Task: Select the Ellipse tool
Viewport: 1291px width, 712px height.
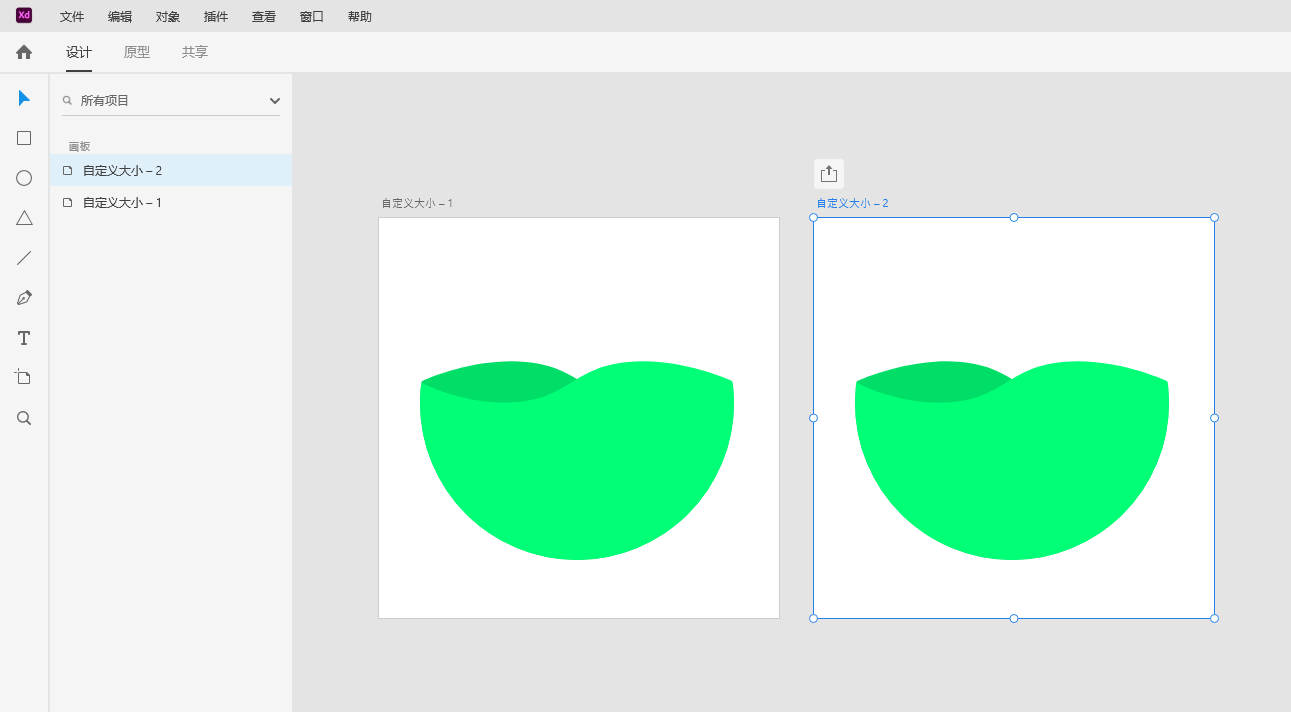Action: pyautogui.click(x=24, y=178)
